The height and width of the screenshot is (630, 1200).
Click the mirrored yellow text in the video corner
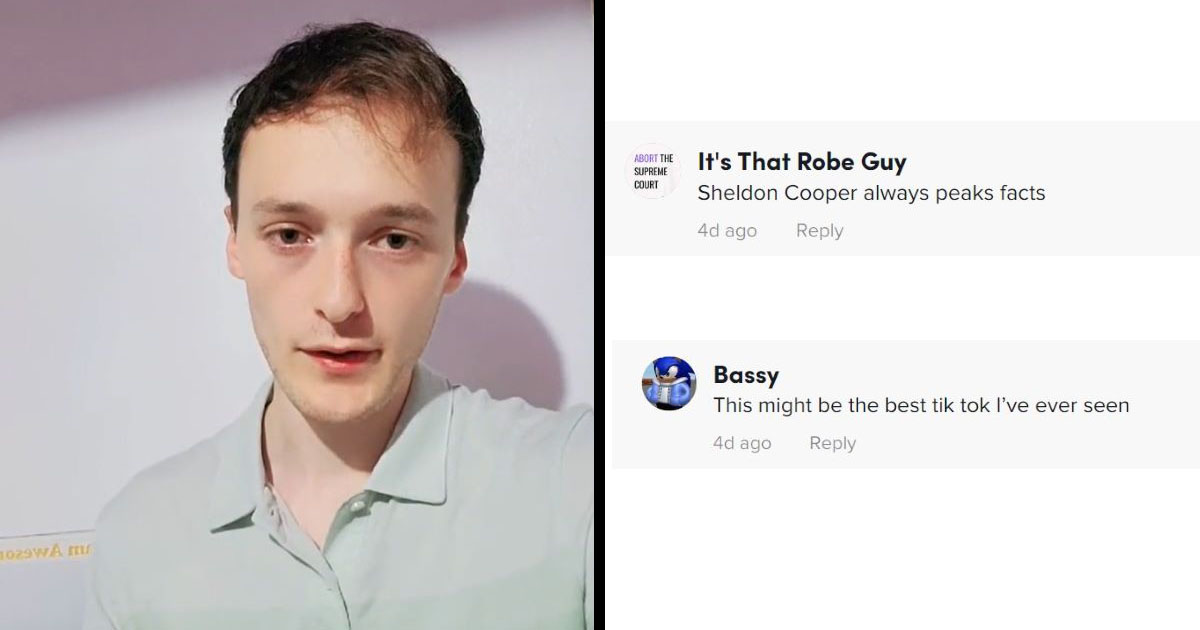click(46, 551)
